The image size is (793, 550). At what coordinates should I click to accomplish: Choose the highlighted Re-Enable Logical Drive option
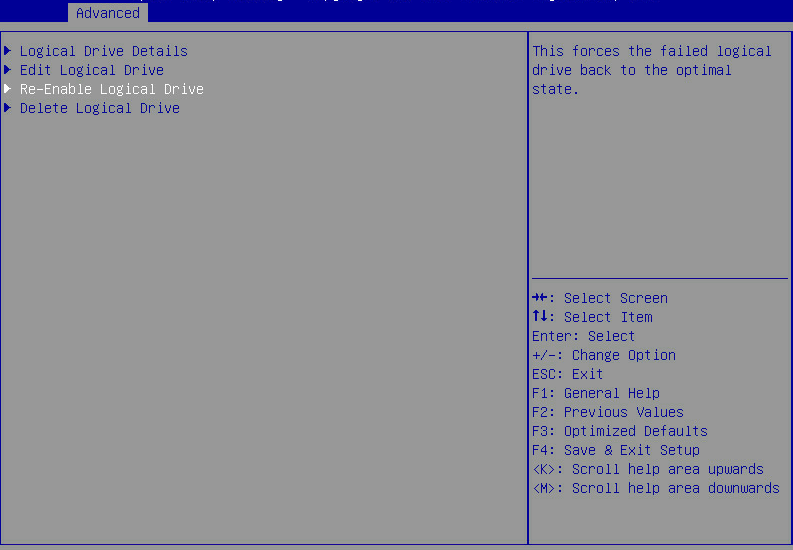click(x=112, y=89)
